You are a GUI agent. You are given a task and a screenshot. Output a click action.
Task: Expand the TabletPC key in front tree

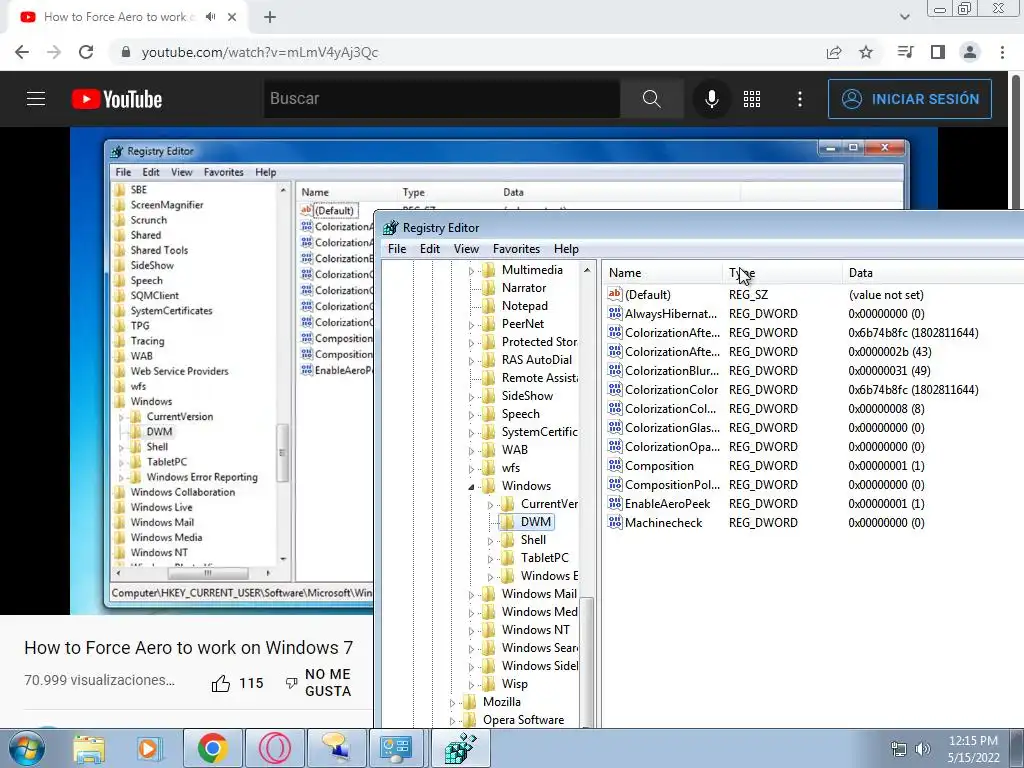[490, 558]
